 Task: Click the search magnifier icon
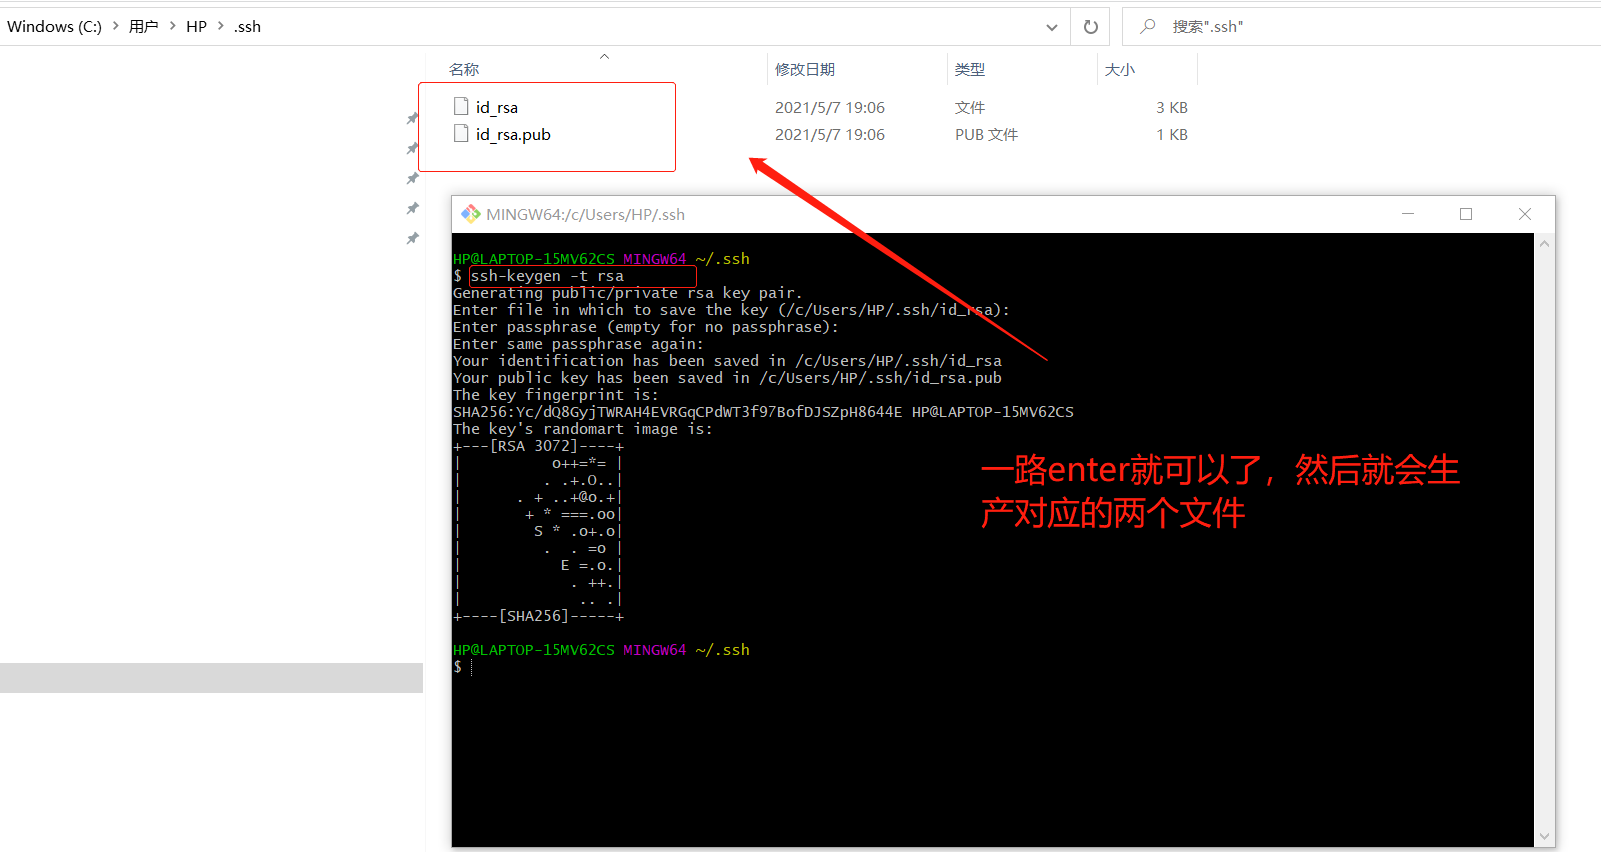(1148, 26)
